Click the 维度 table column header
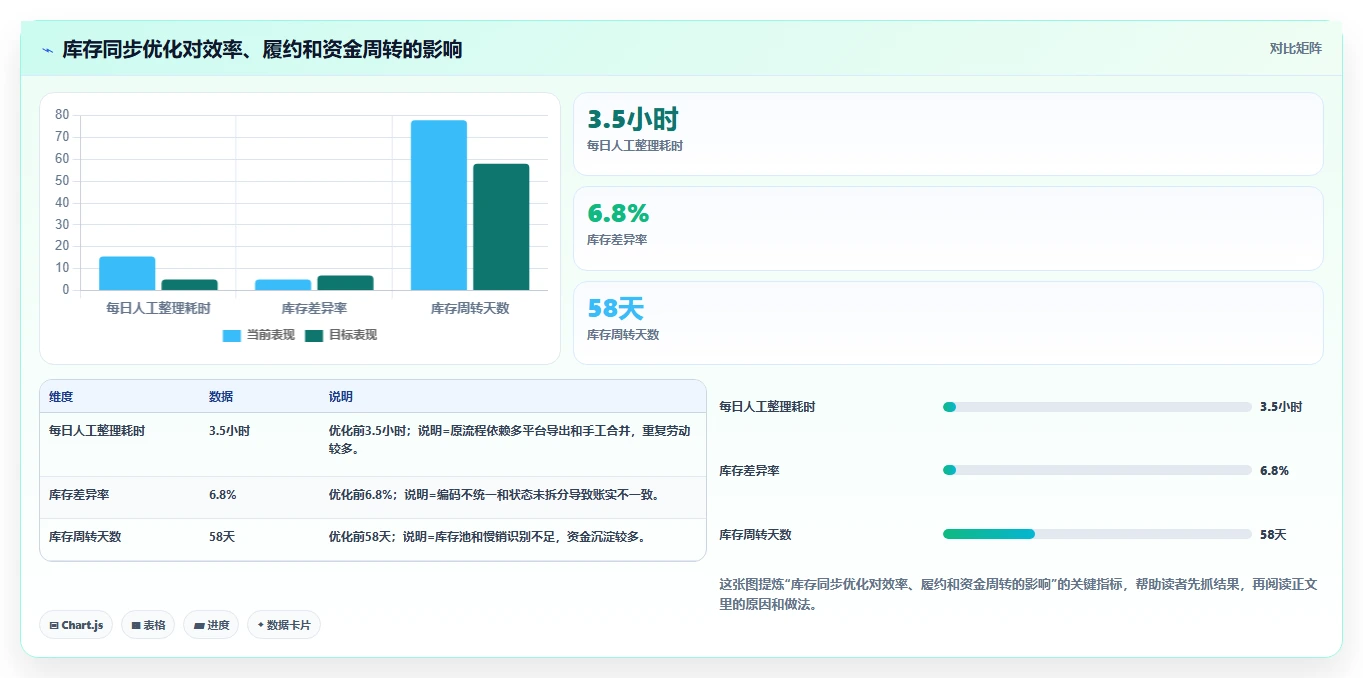Viewport: 1363px width, 678px height. pos(61,397)
